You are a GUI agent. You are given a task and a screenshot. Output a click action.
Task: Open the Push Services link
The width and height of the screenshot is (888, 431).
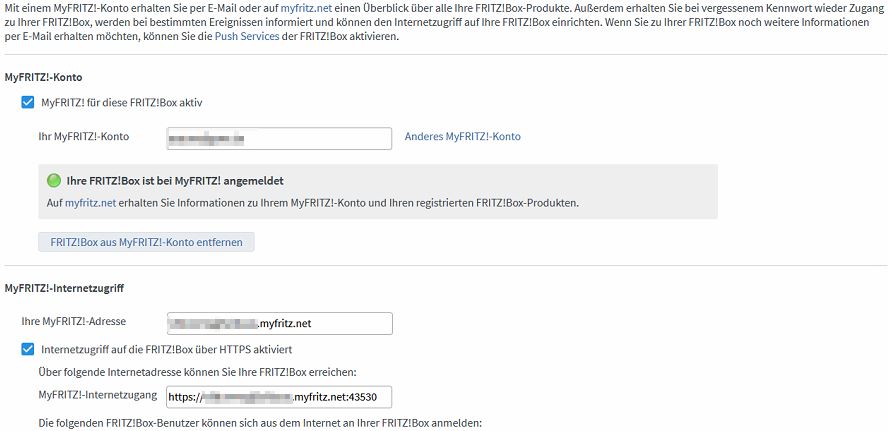[x=247, y=38]
